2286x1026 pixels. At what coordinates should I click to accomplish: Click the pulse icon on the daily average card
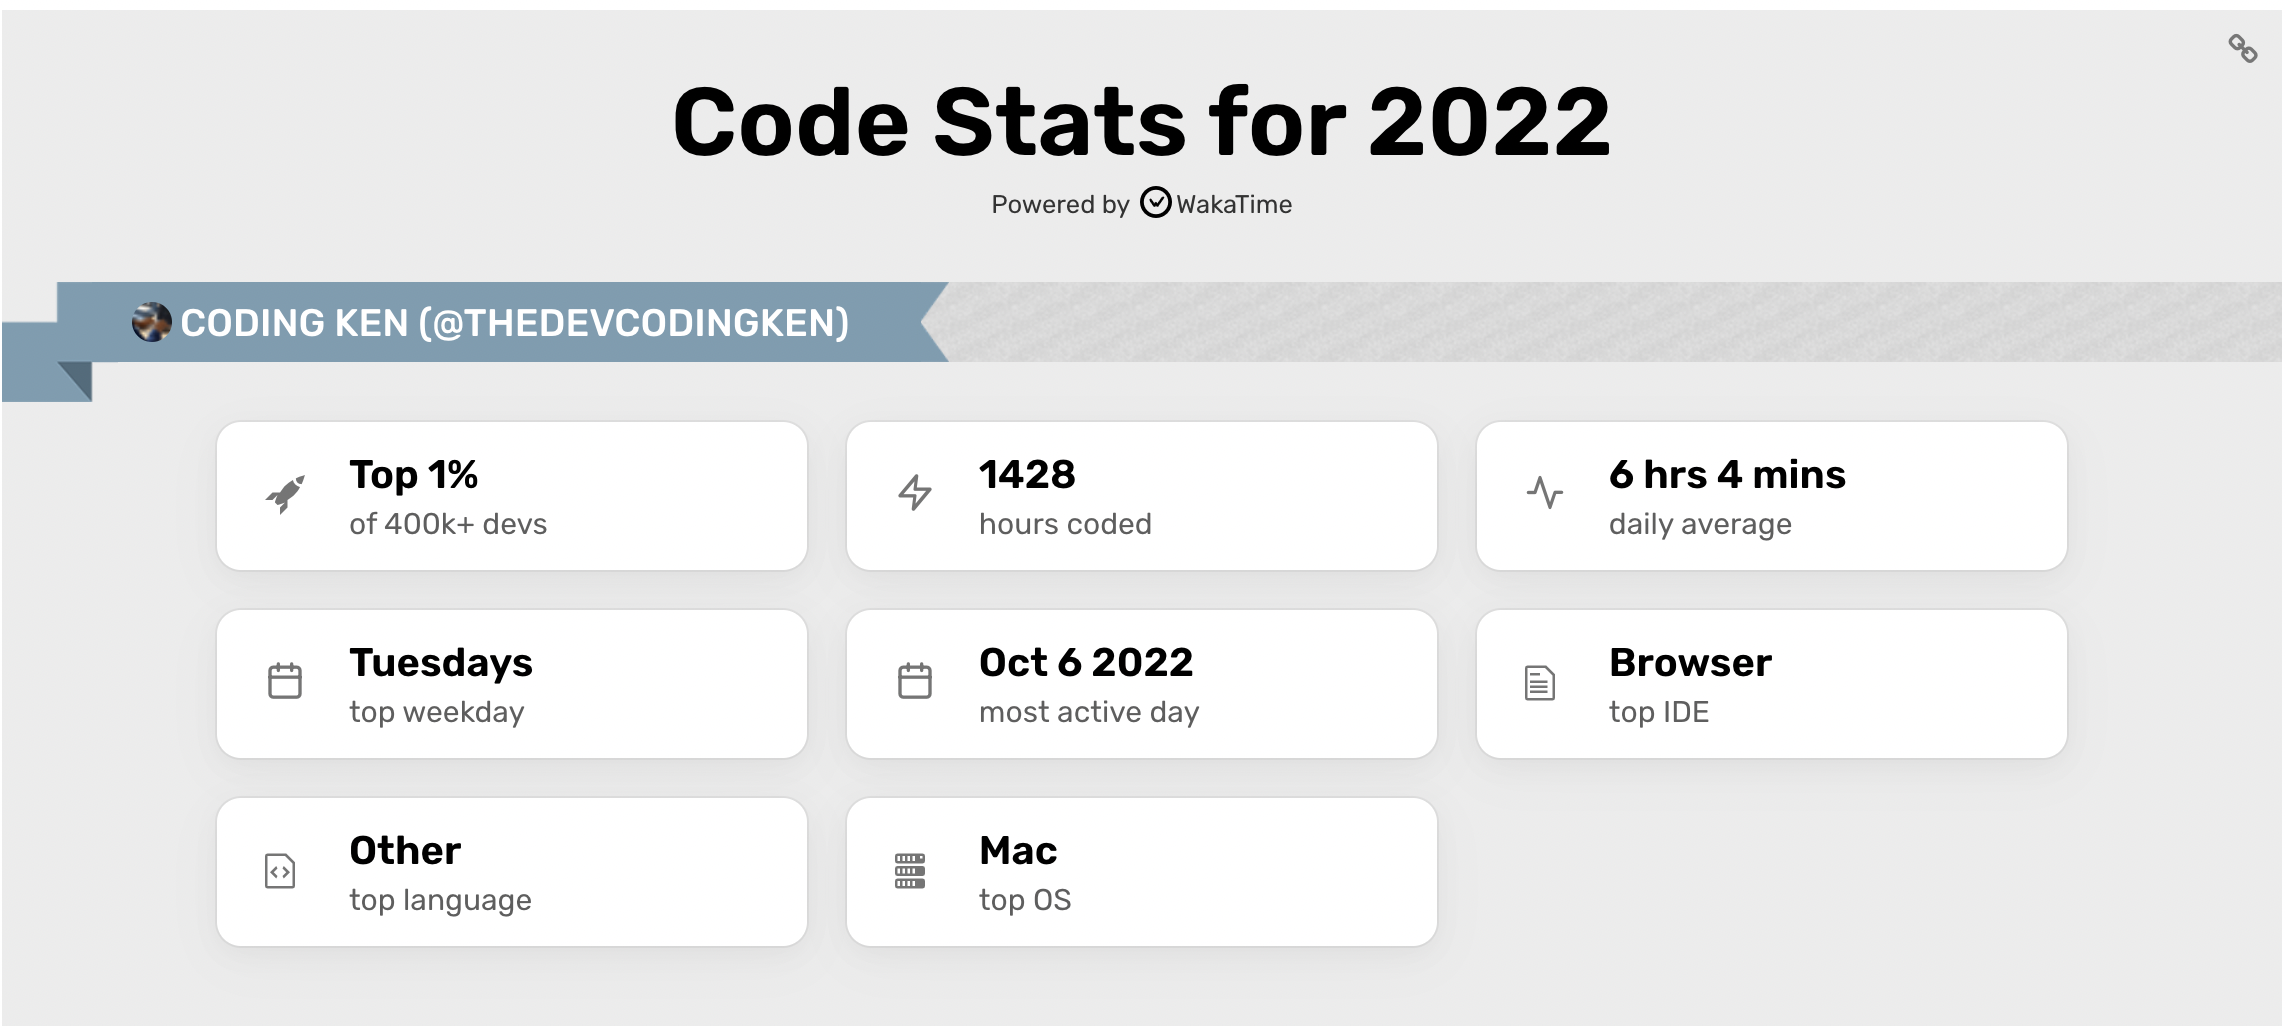point(1546,494)
